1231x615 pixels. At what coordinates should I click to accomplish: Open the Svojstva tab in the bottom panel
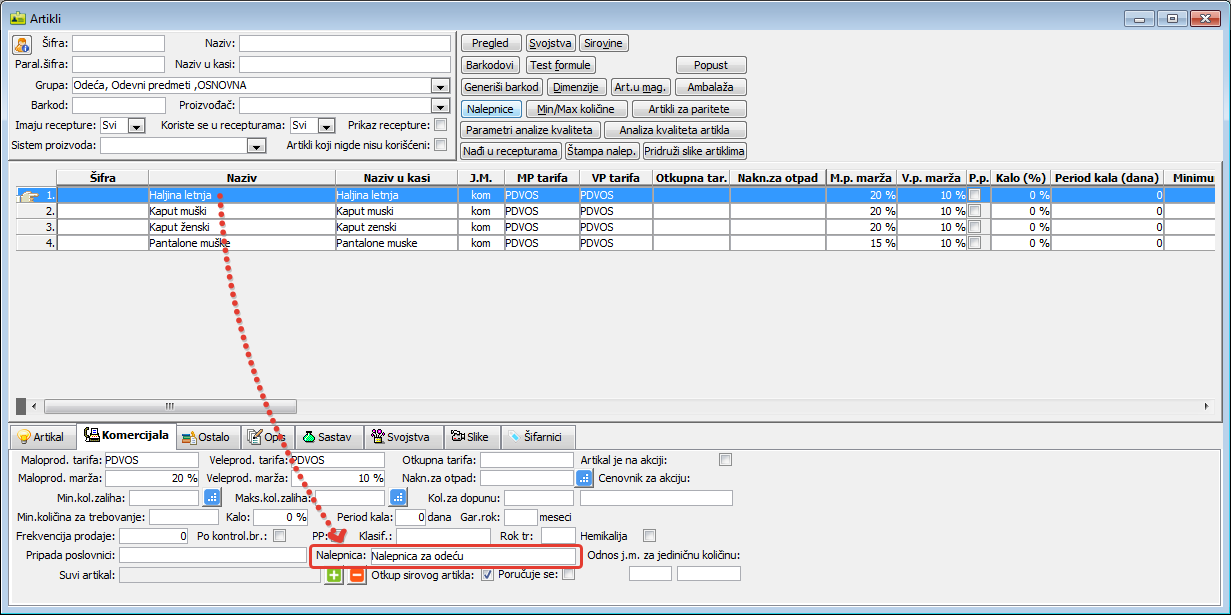[x=400, y=437]
